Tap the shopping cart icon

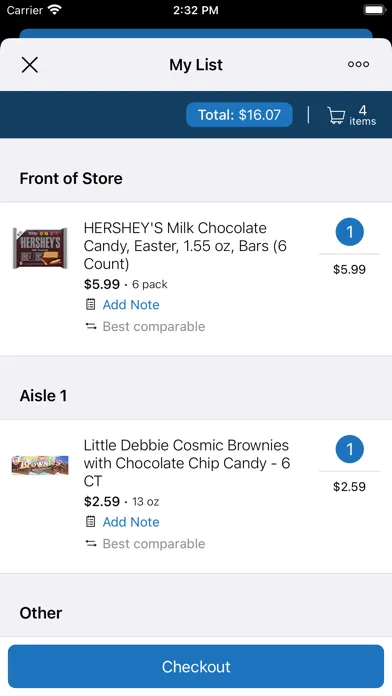[336, 115]
